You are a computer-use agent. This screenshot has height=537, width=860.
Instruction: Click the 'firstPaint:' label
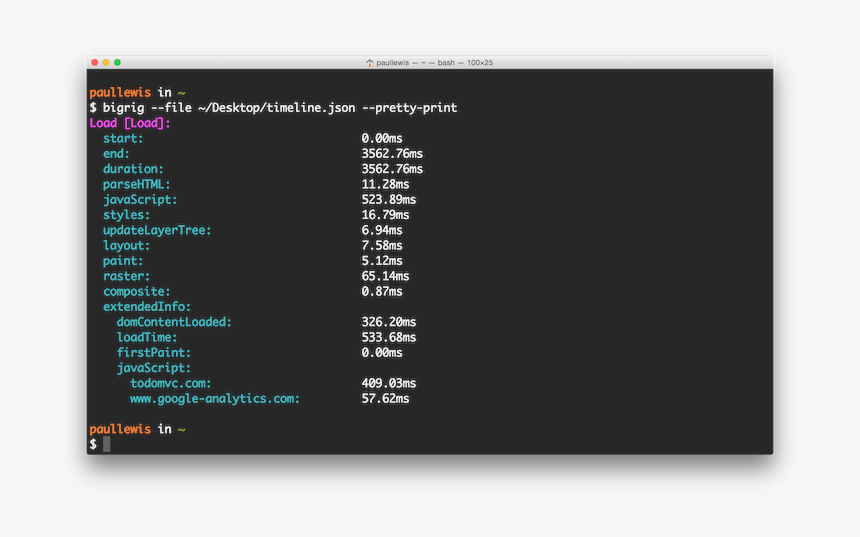154,353
